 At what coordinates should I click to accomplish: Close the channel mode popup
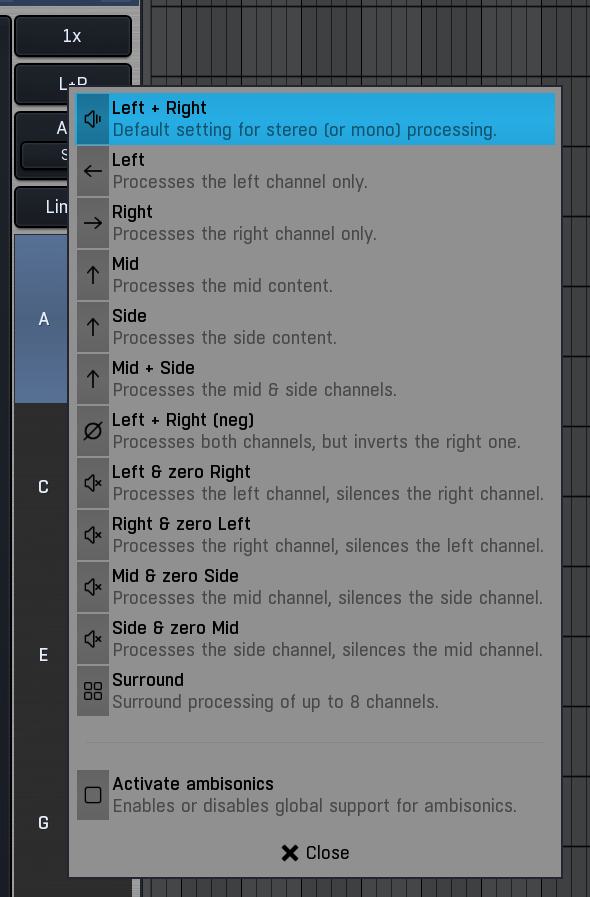315,853
